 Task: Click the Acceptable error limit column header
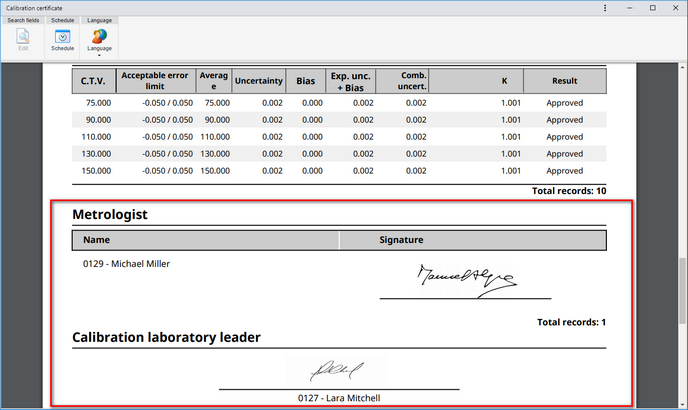tap(156, 81)
